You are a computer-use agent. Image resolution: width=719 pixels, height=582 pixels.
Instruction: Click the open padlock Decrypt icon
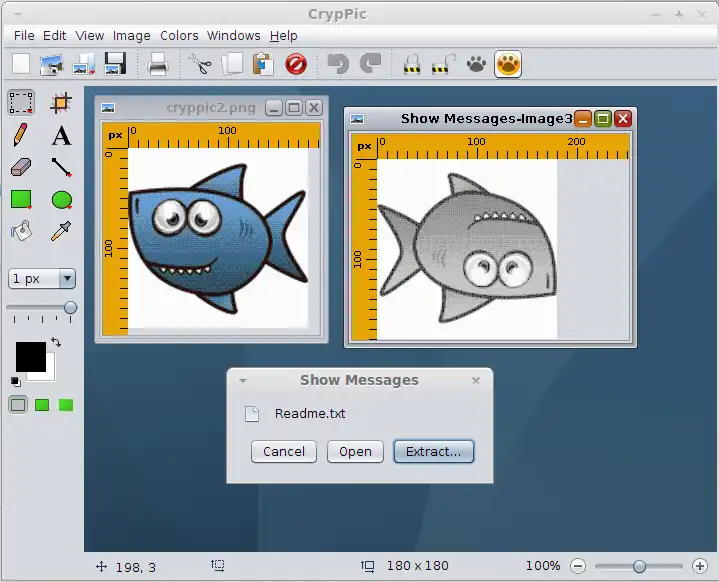click(444, 64)
